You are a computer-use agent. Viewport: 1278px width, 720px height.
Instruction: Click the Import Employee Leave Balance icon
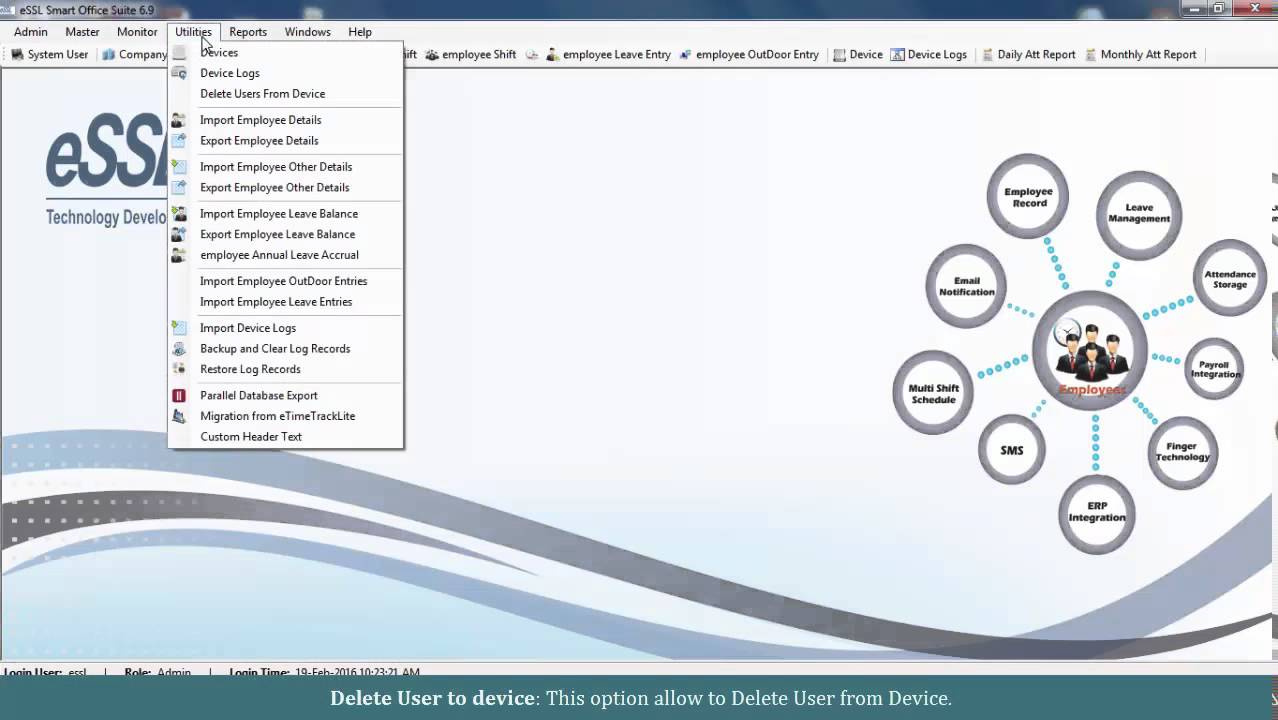[179, 214]
